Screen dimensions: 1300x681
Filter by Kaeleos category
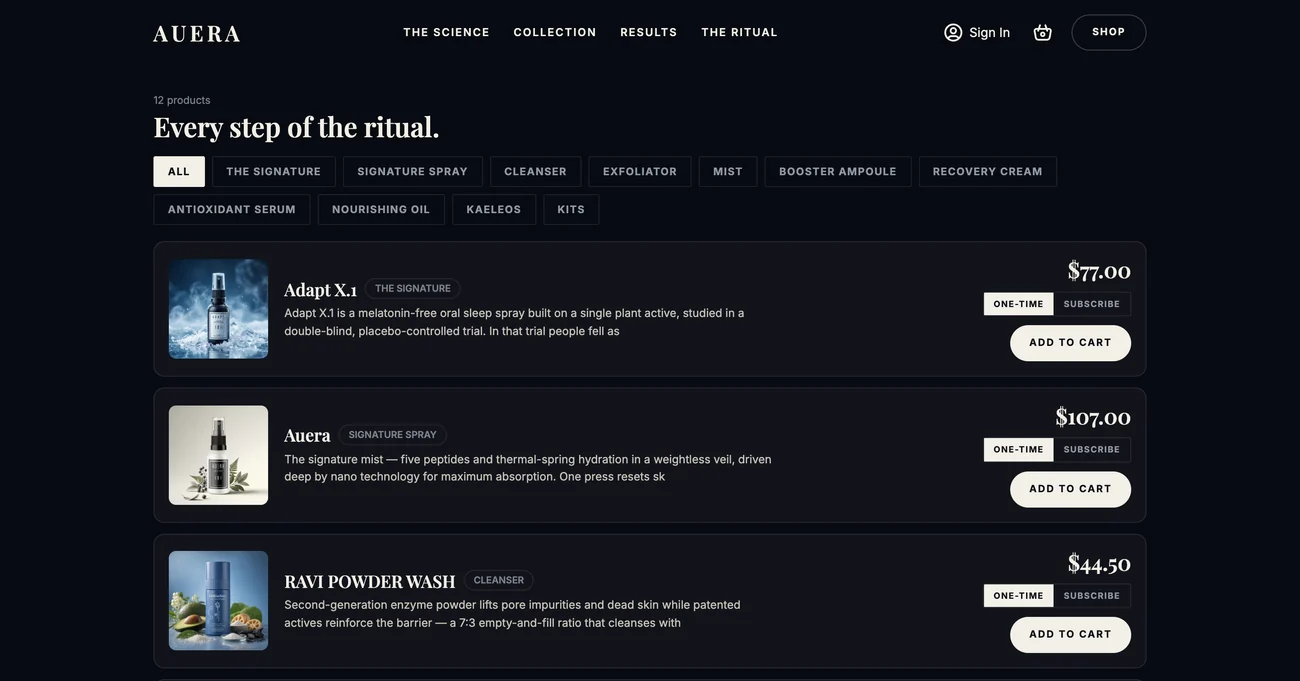click(x=494, y=209)
